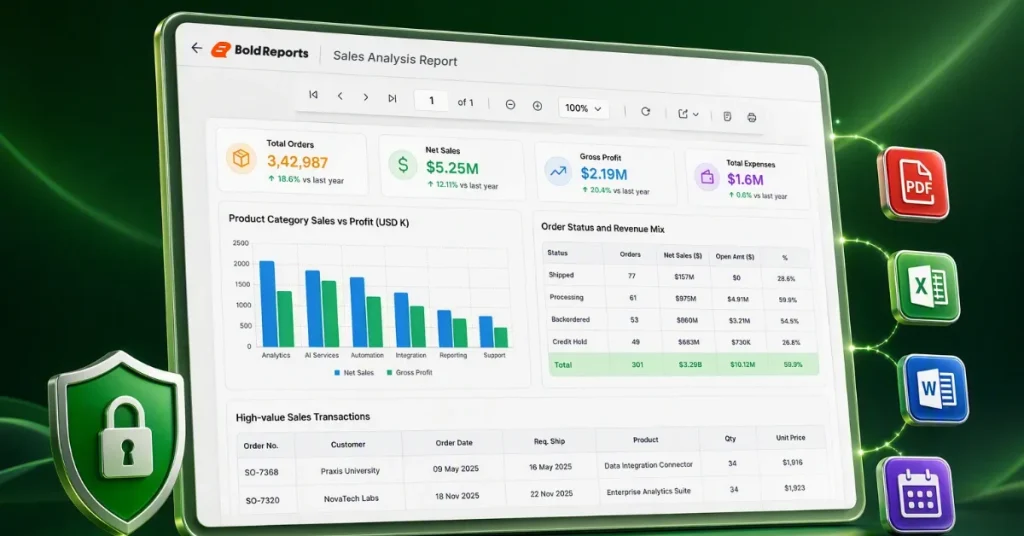Click the Gross Profit chart legend item

409,372
